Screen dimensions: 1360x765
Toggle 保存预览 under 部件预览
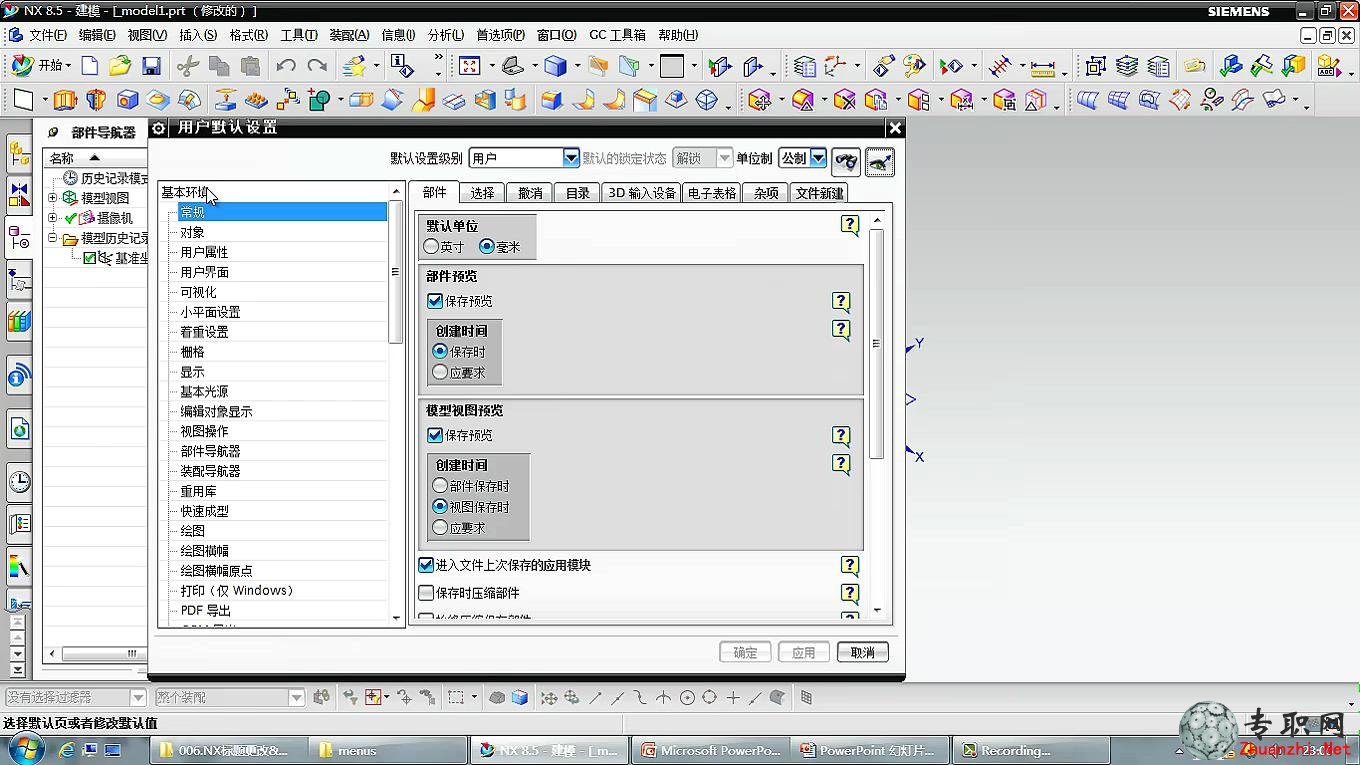pyautogui.click(x=435, y=300)
